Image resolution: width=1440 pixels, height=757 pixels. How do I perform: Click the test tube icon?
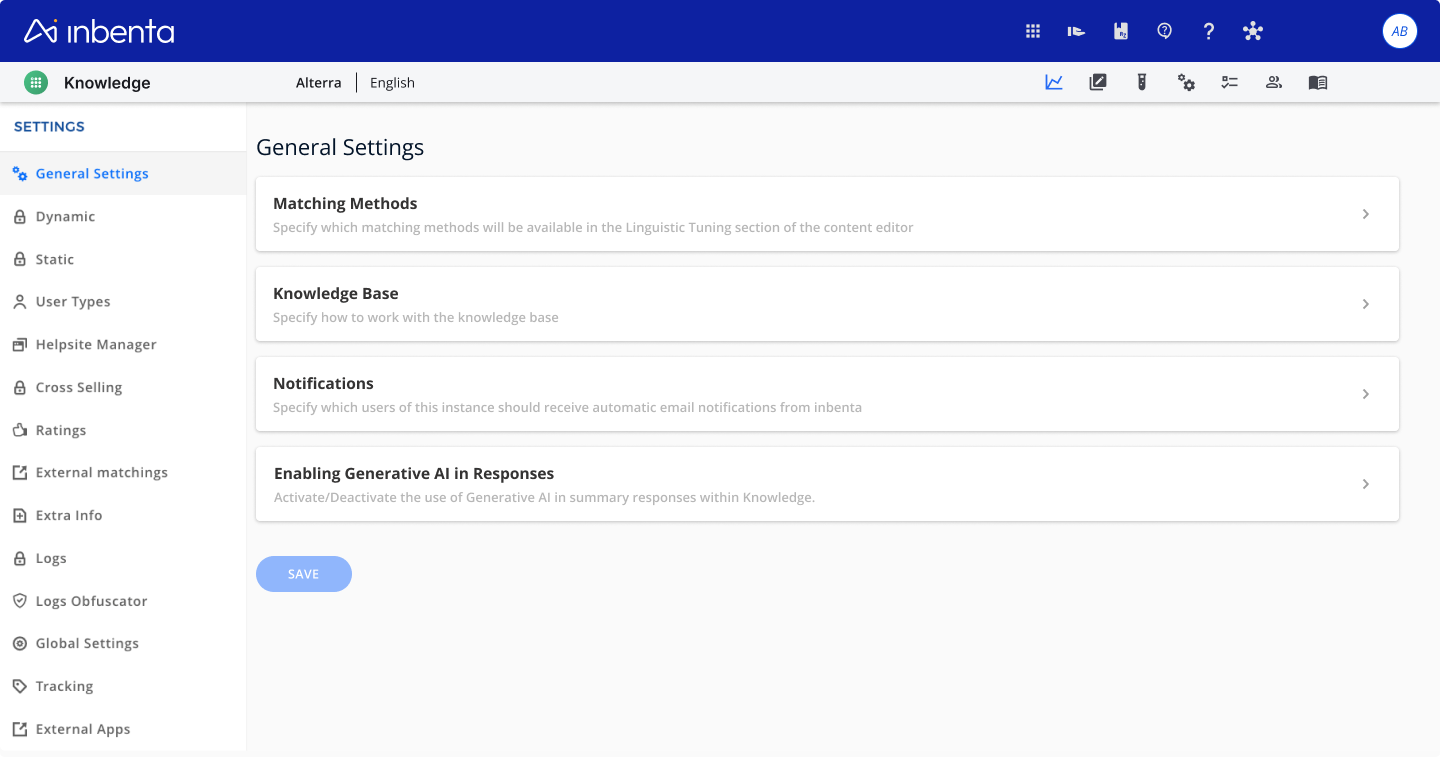coord(1141,83)
